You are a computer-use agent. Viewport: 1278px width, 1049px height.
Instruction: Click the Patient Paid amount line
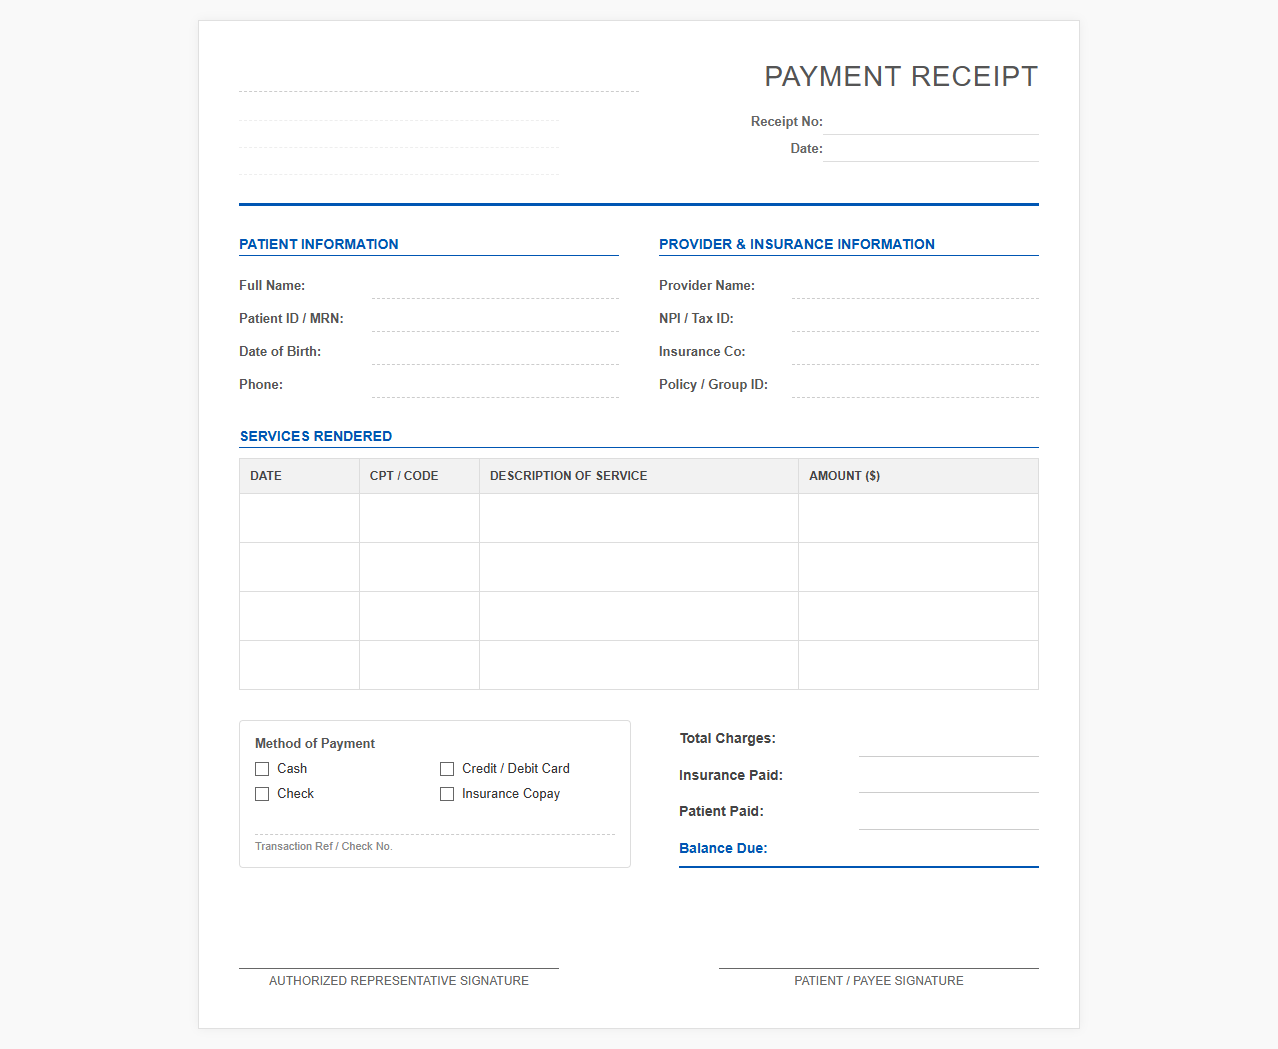click(x=949, y=815)
